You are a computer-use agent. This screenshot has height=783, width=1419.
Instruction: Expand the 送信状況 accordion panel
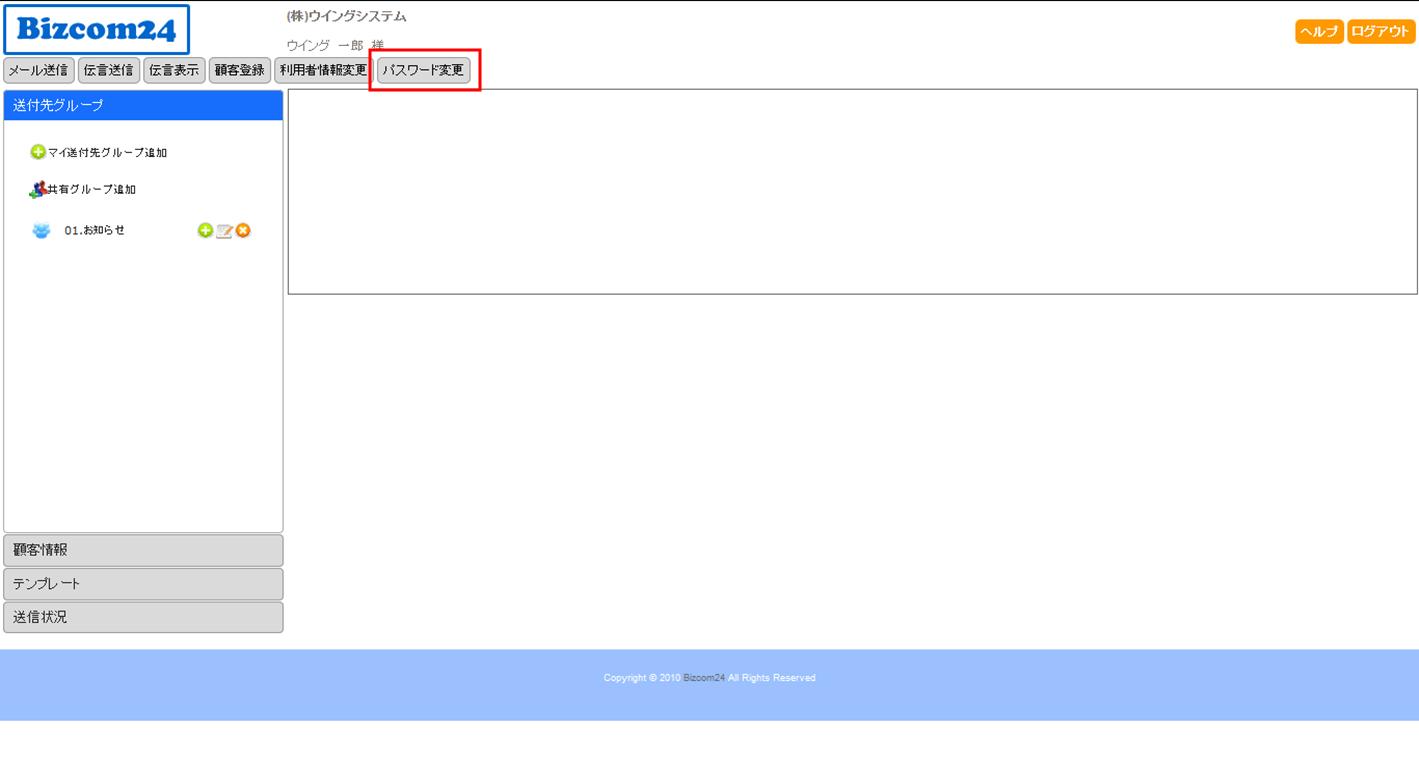point(143,618)
